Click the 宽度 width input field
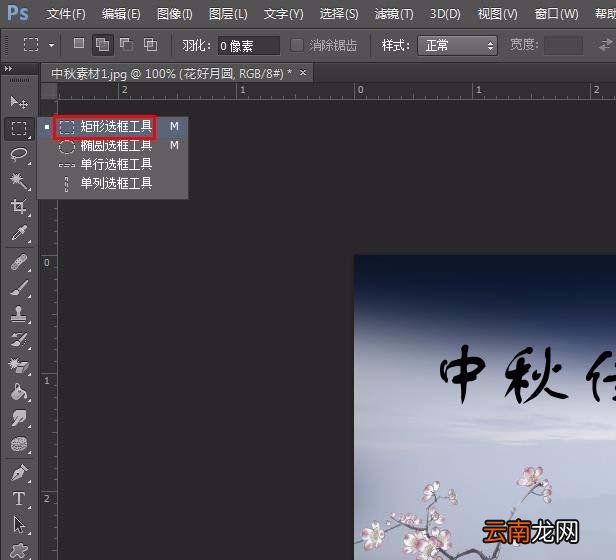The width and height of the screenshot is (616, 560). tap(563, 46)
